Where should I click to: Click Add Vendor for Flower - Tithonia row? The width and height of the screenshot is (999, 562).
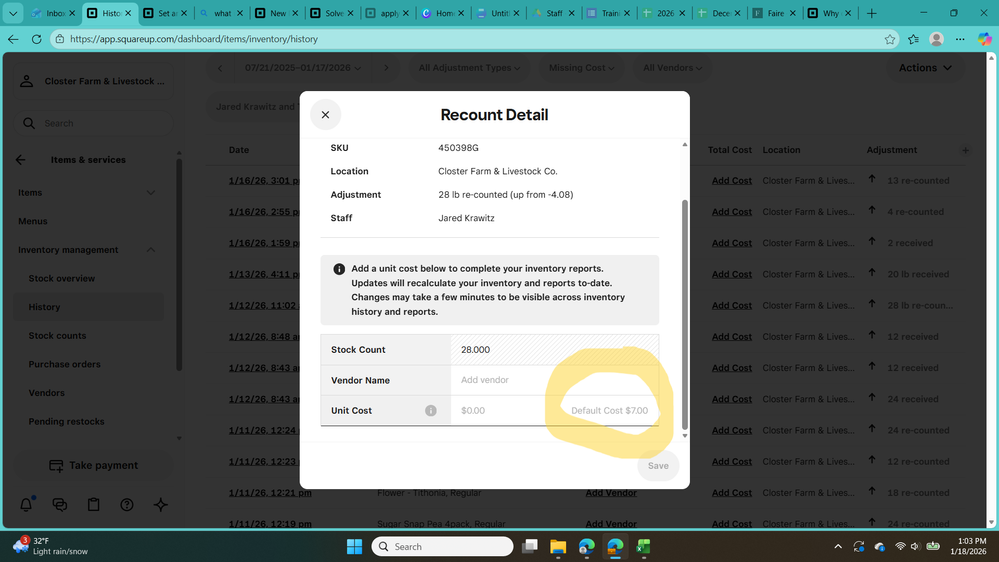click(611, 493)
